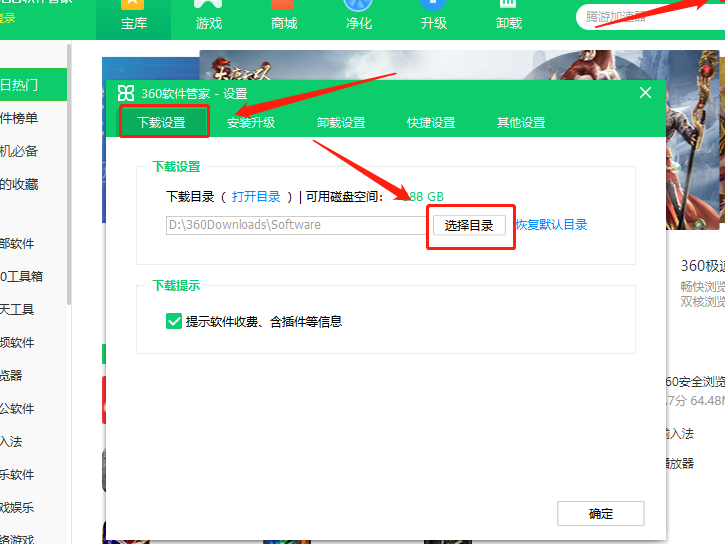Click 恢复默认目录 link
The width and height of the screenshot is (725, 544).
(x=551, y=225)
